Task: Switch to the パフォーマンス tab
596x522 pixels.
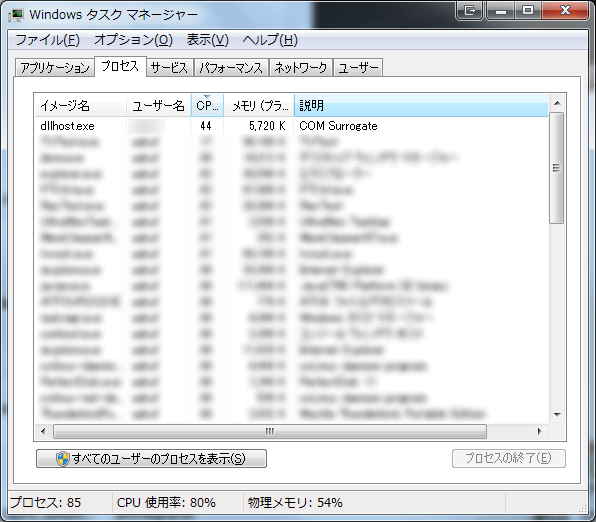Action: click(x=231, y=68)
